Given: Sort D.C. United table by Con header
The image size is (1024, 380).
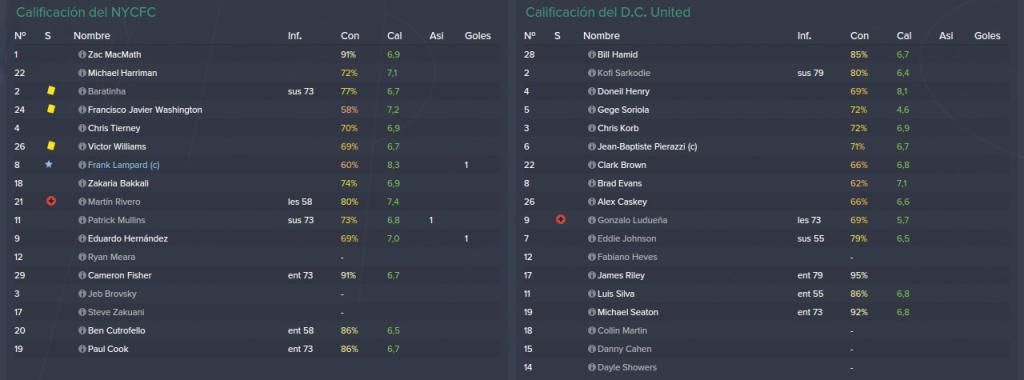Looking at the screenshot, I should click(x=859, y=36).
